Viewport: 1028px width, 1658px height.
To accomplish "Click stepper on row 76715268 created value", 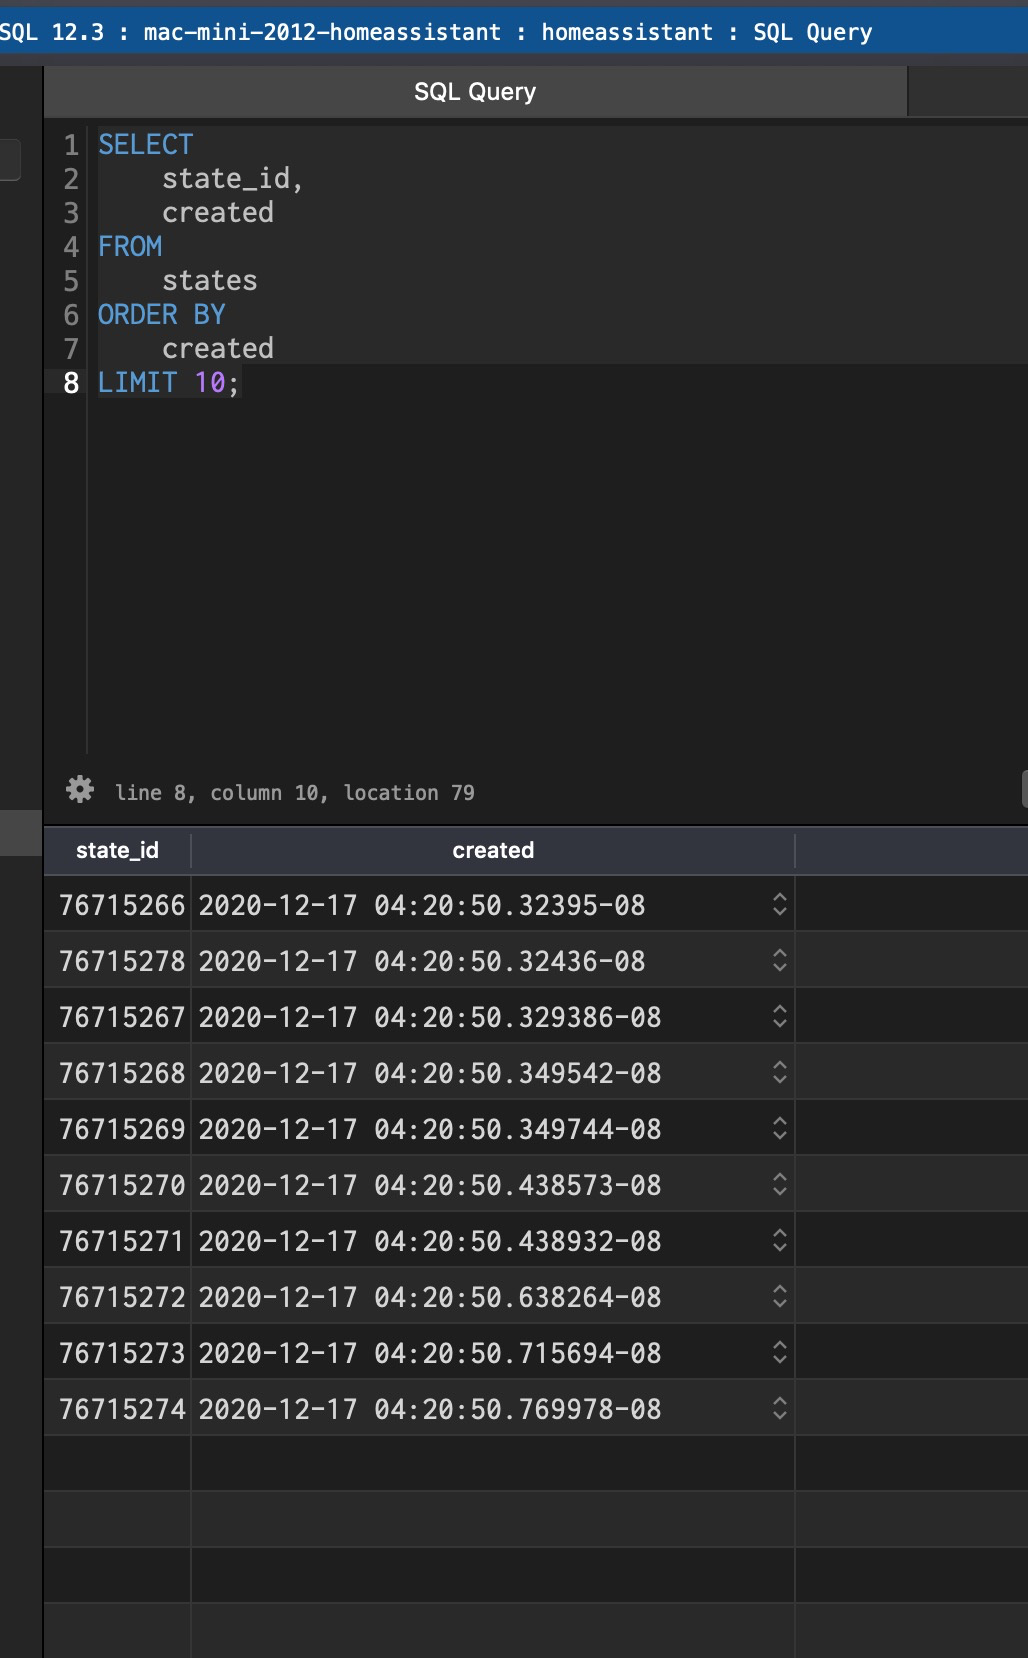I will 780,1073.
